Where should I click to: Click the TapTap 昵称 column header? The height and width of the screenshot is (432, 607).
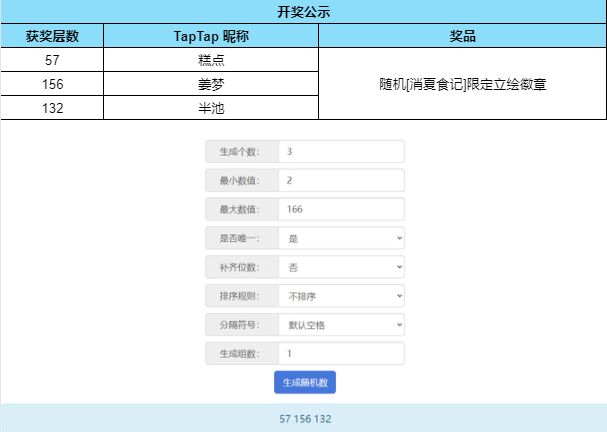point(211,36)
